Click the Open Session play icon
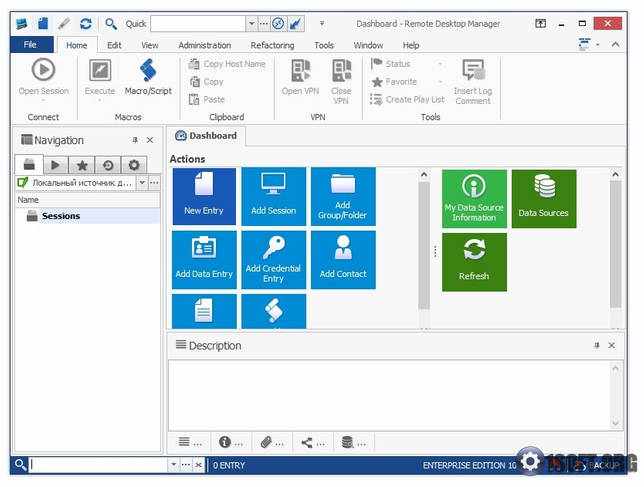This screenshot has height=487, width=644. (x=43, y=70)
